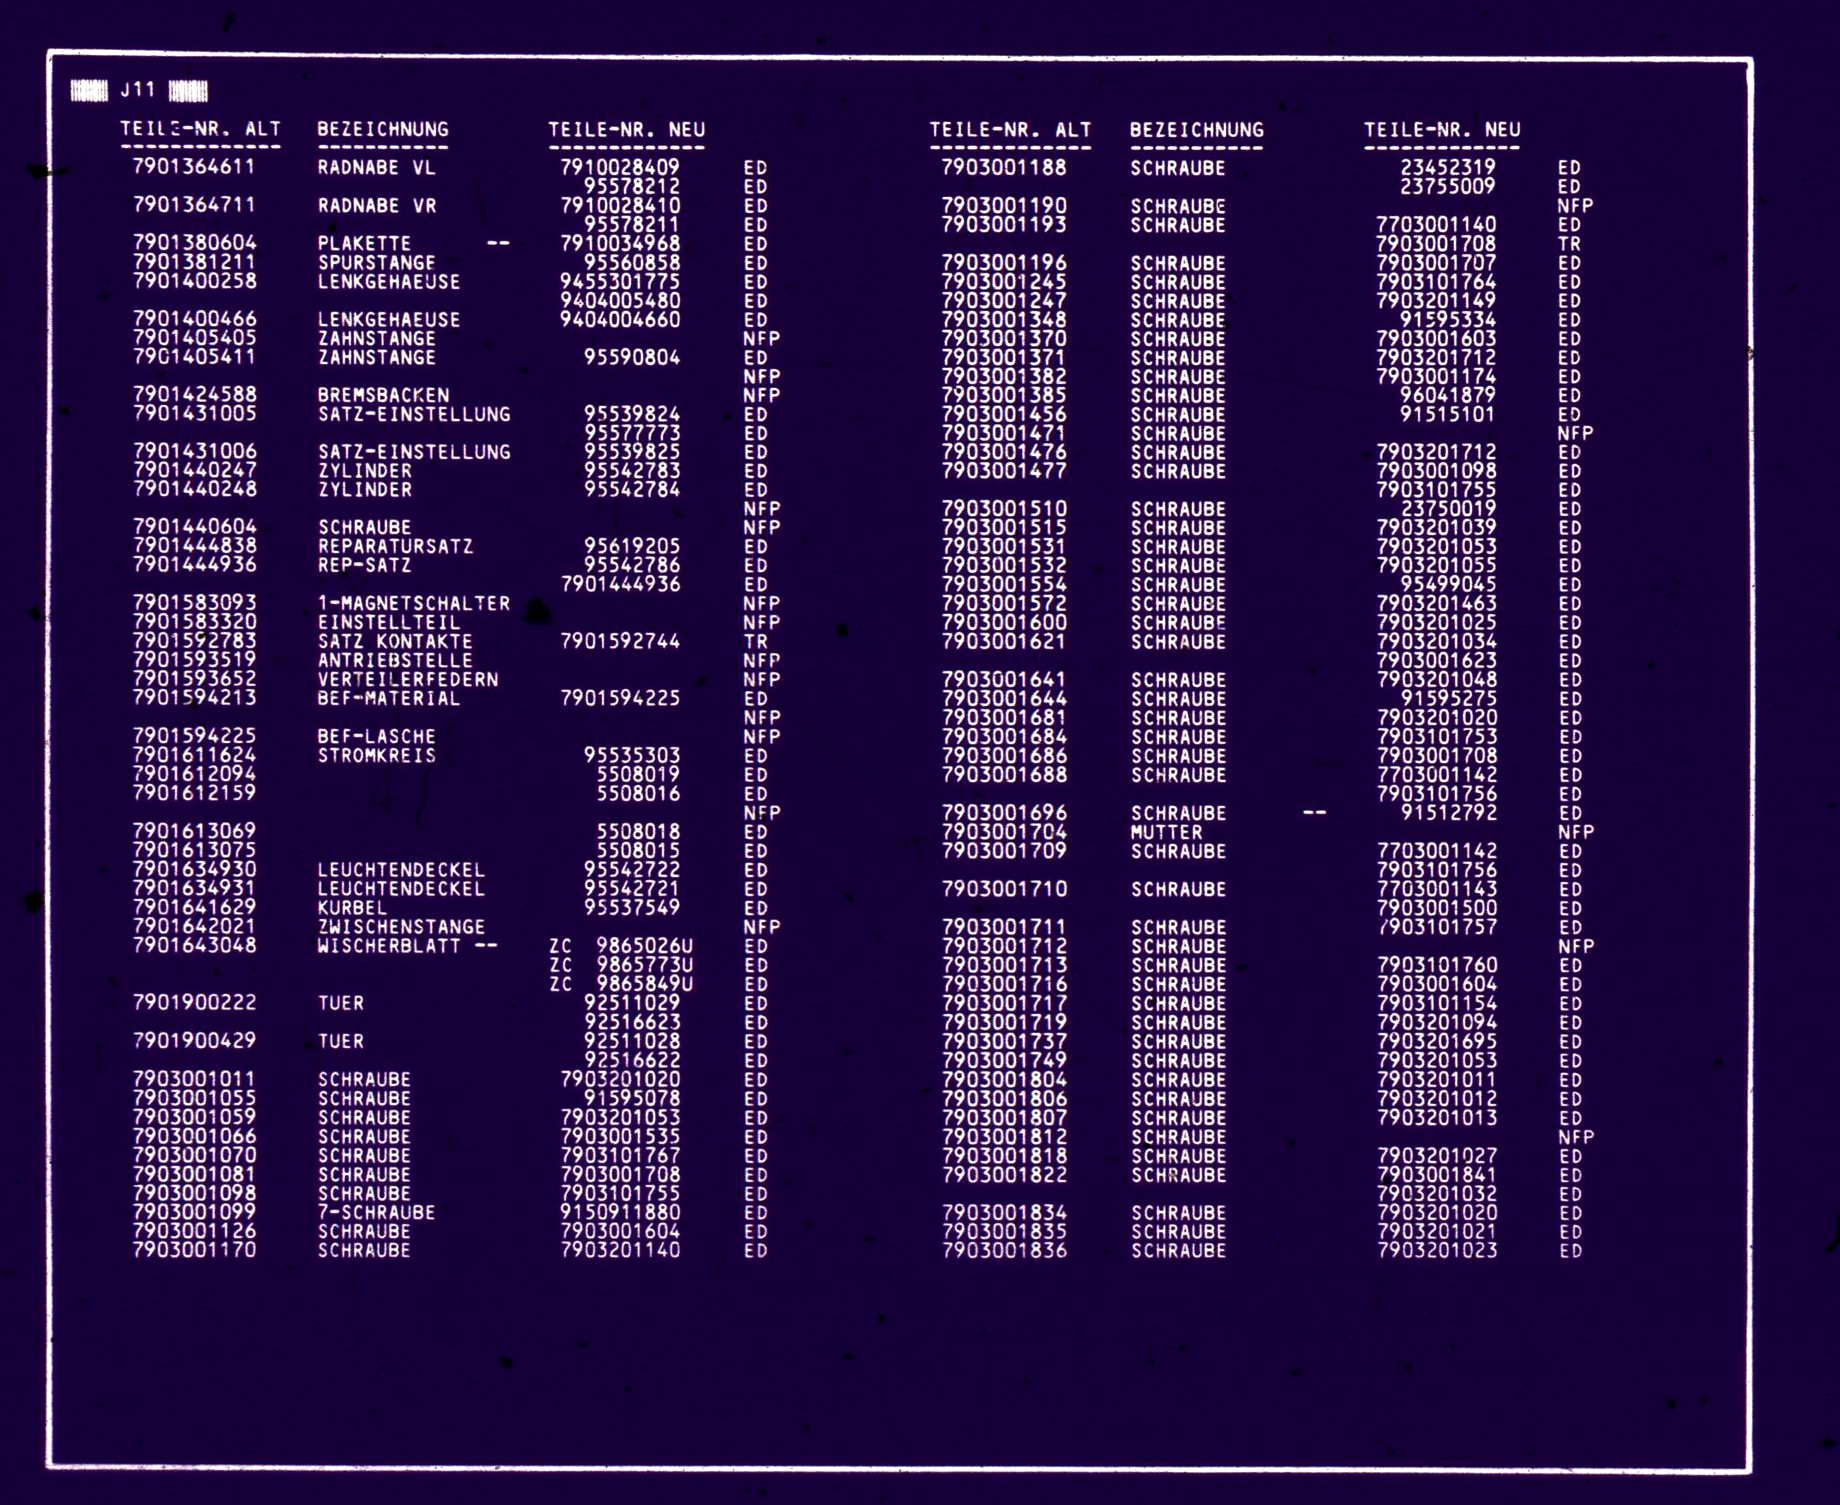Select old part number 7901900222
1840x1505 pixels.
(194, 1002)
